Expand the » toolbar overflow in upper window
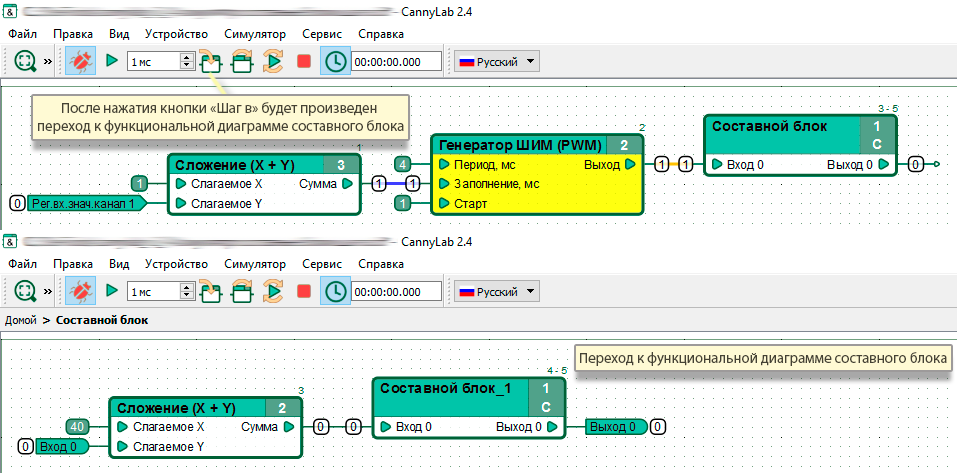This screenshot has height=473, width=957. 48,62
